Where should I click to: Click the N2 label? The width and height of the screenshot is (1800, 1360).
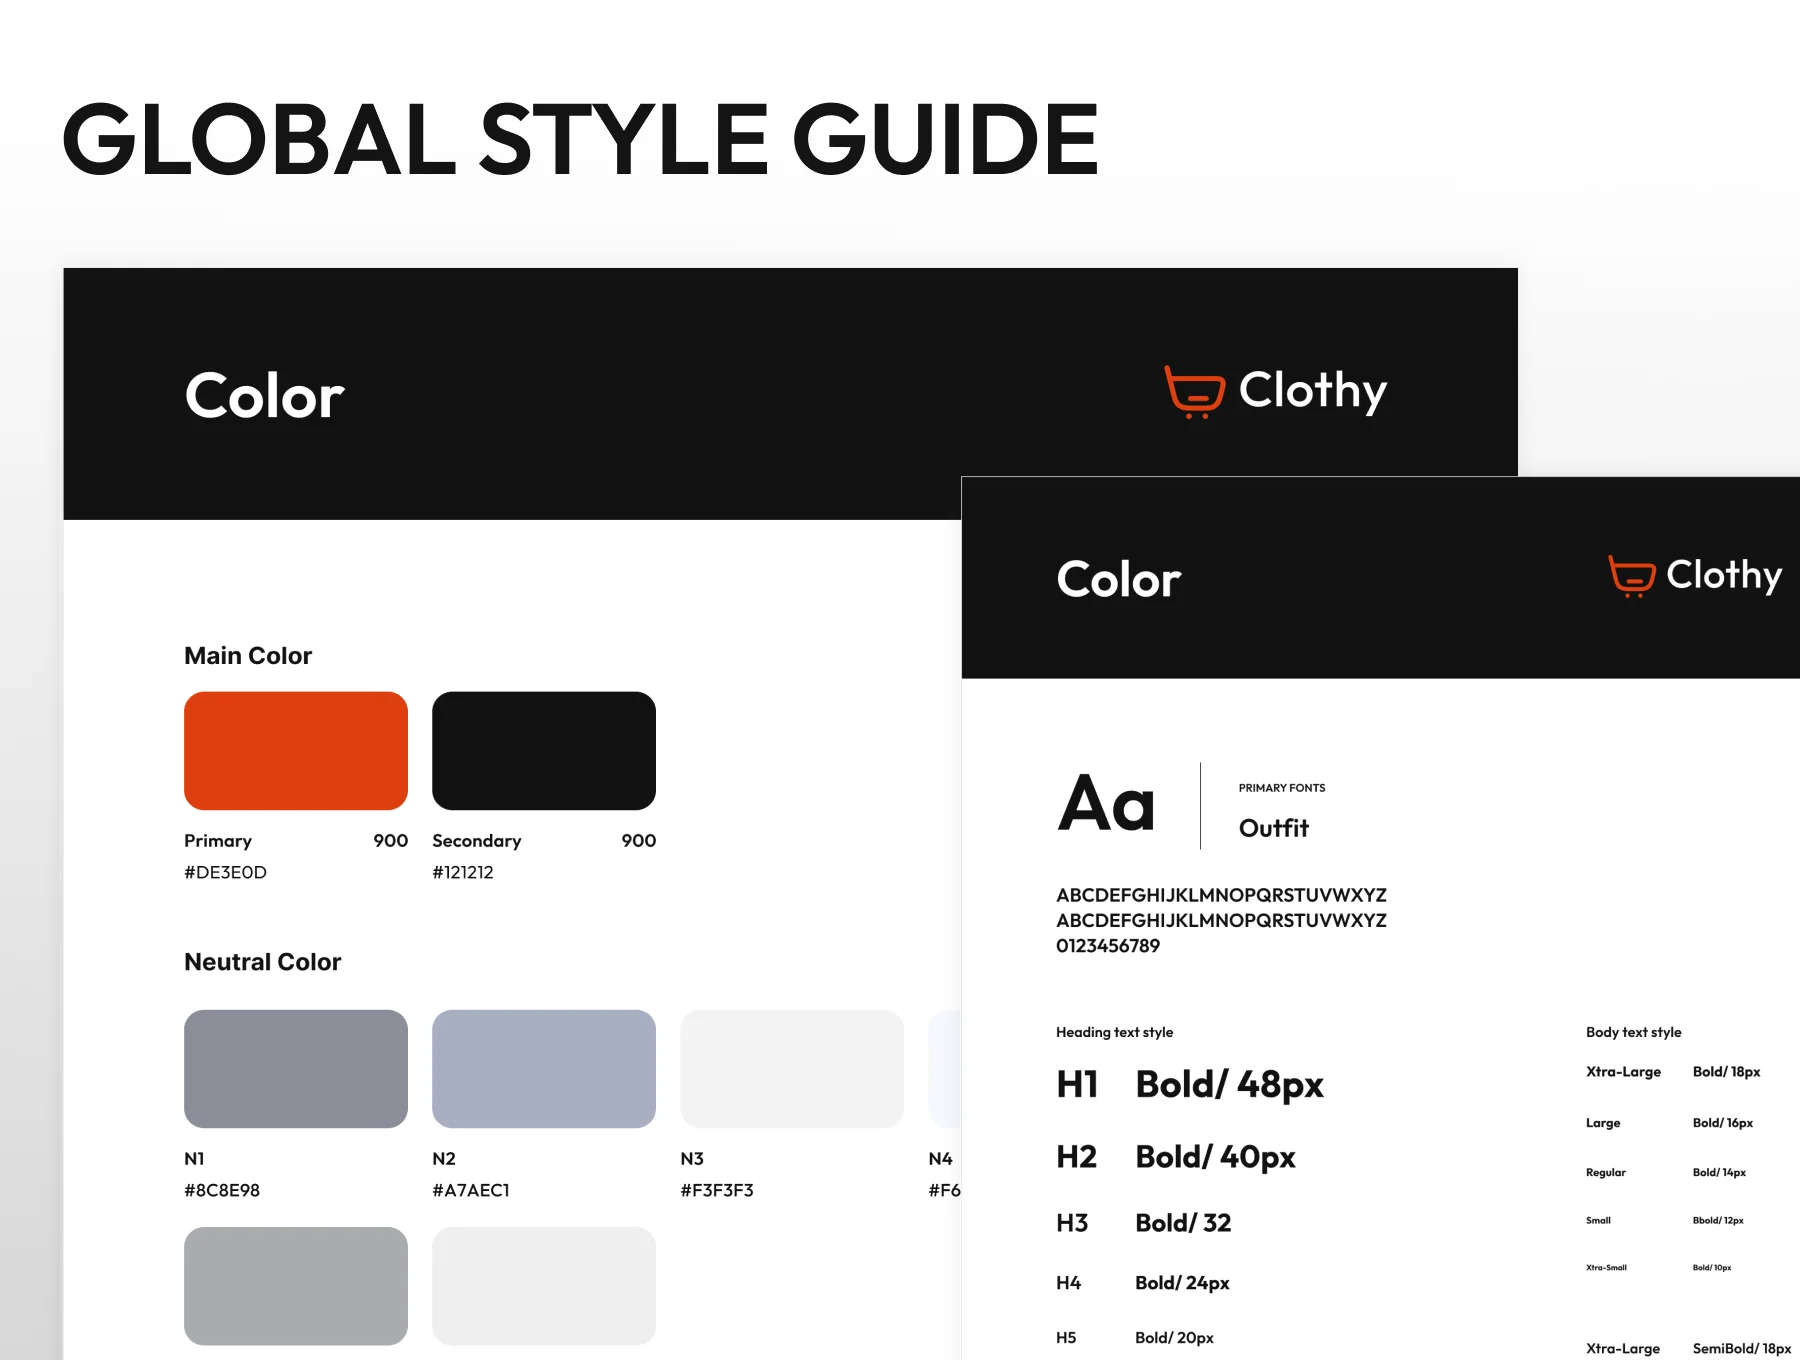coord(444,1159)
